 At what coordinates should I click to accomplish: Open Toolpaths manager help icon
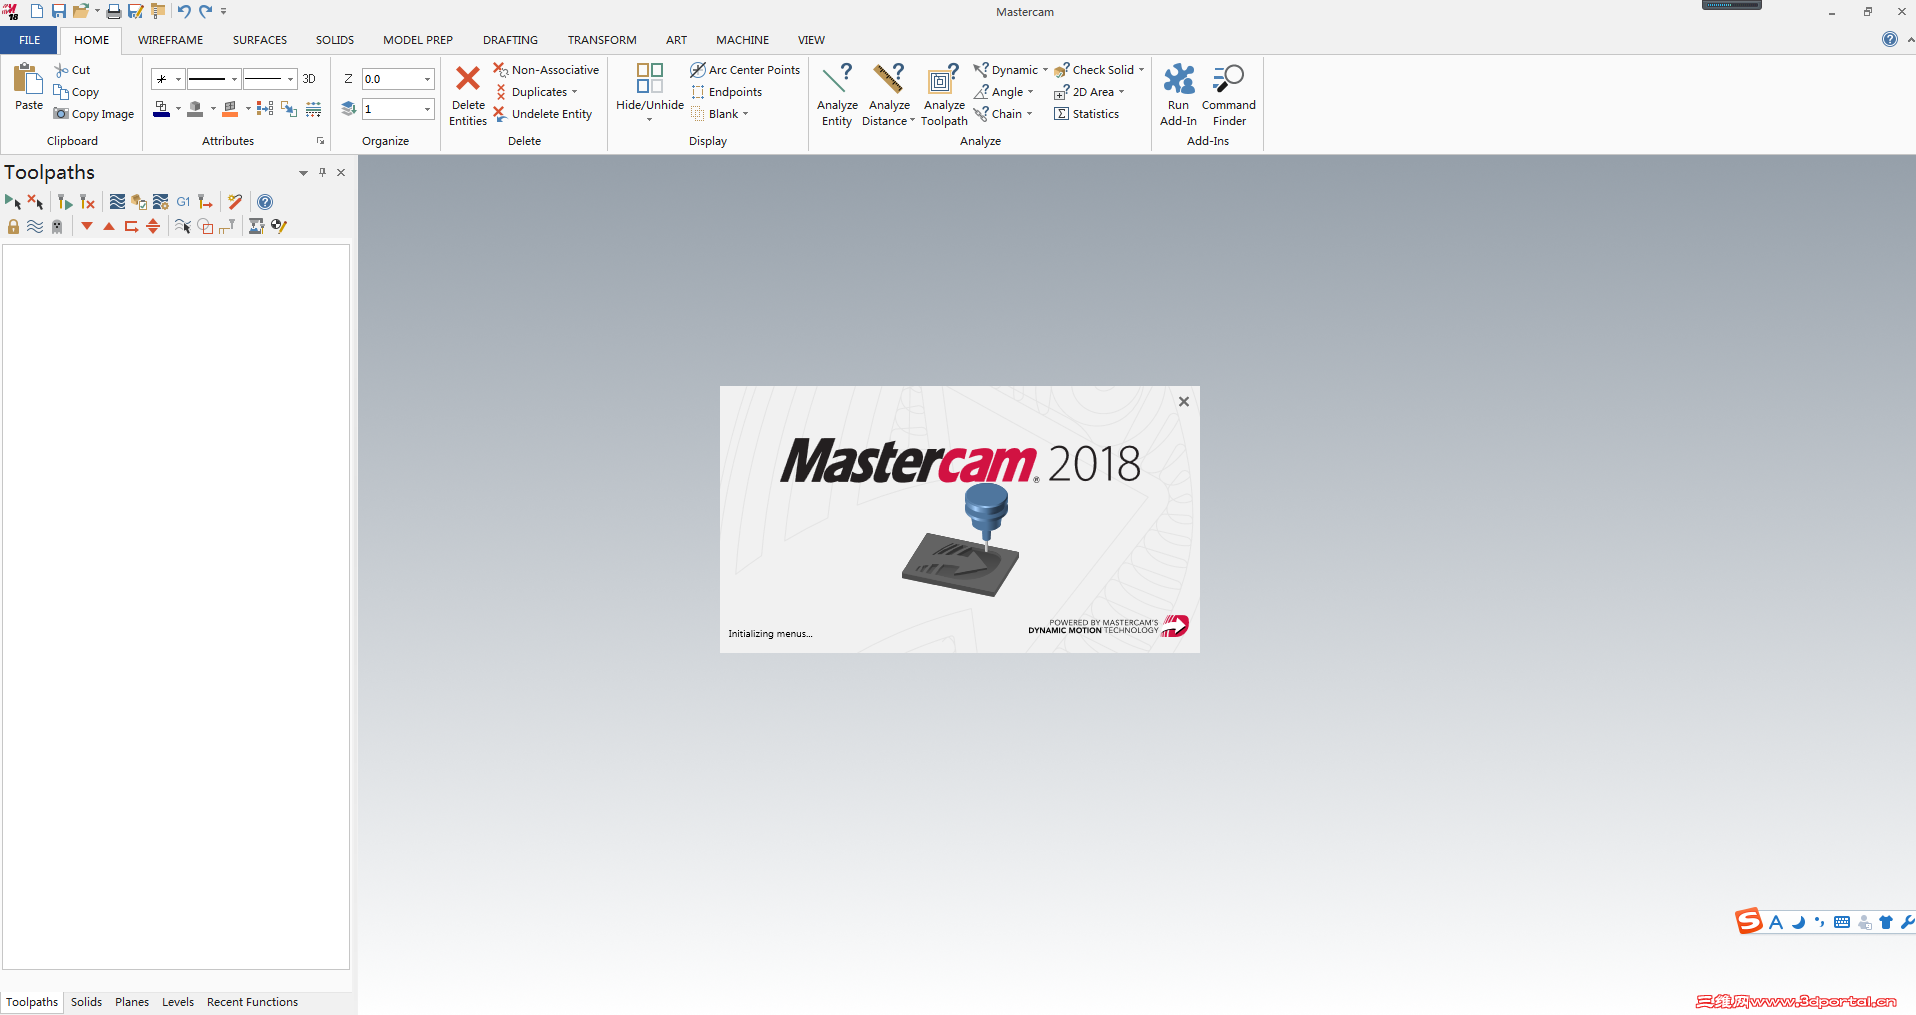point(265,202)
